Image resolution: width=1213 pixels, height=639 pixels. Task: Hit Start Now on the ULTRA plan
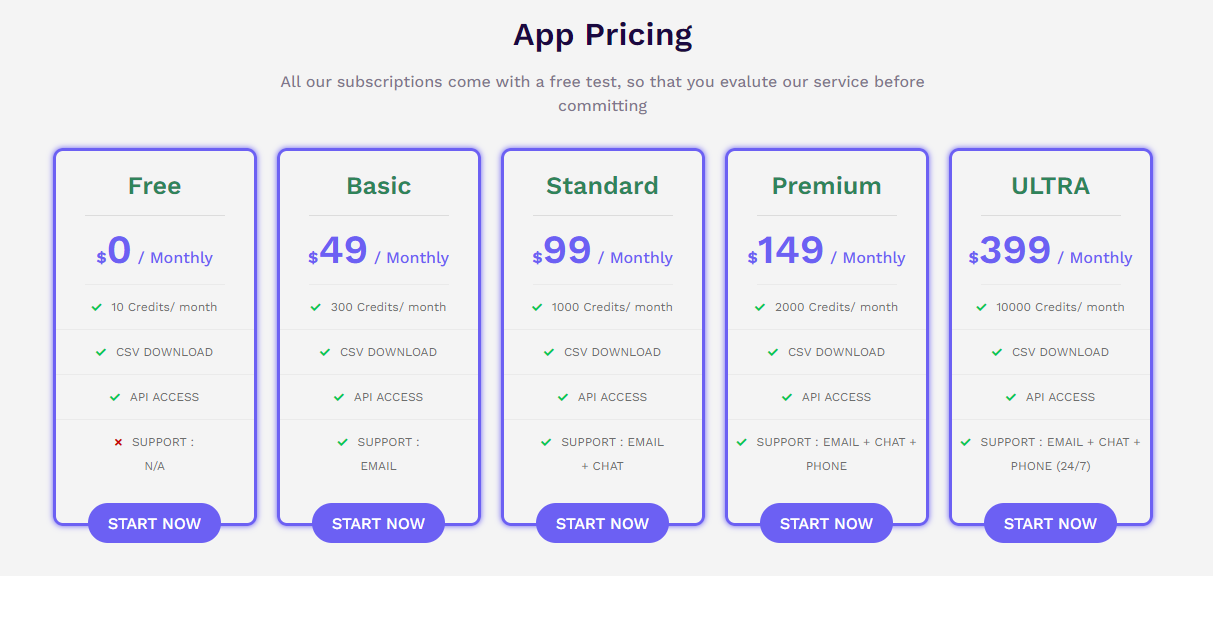[x=1050, y=523]
